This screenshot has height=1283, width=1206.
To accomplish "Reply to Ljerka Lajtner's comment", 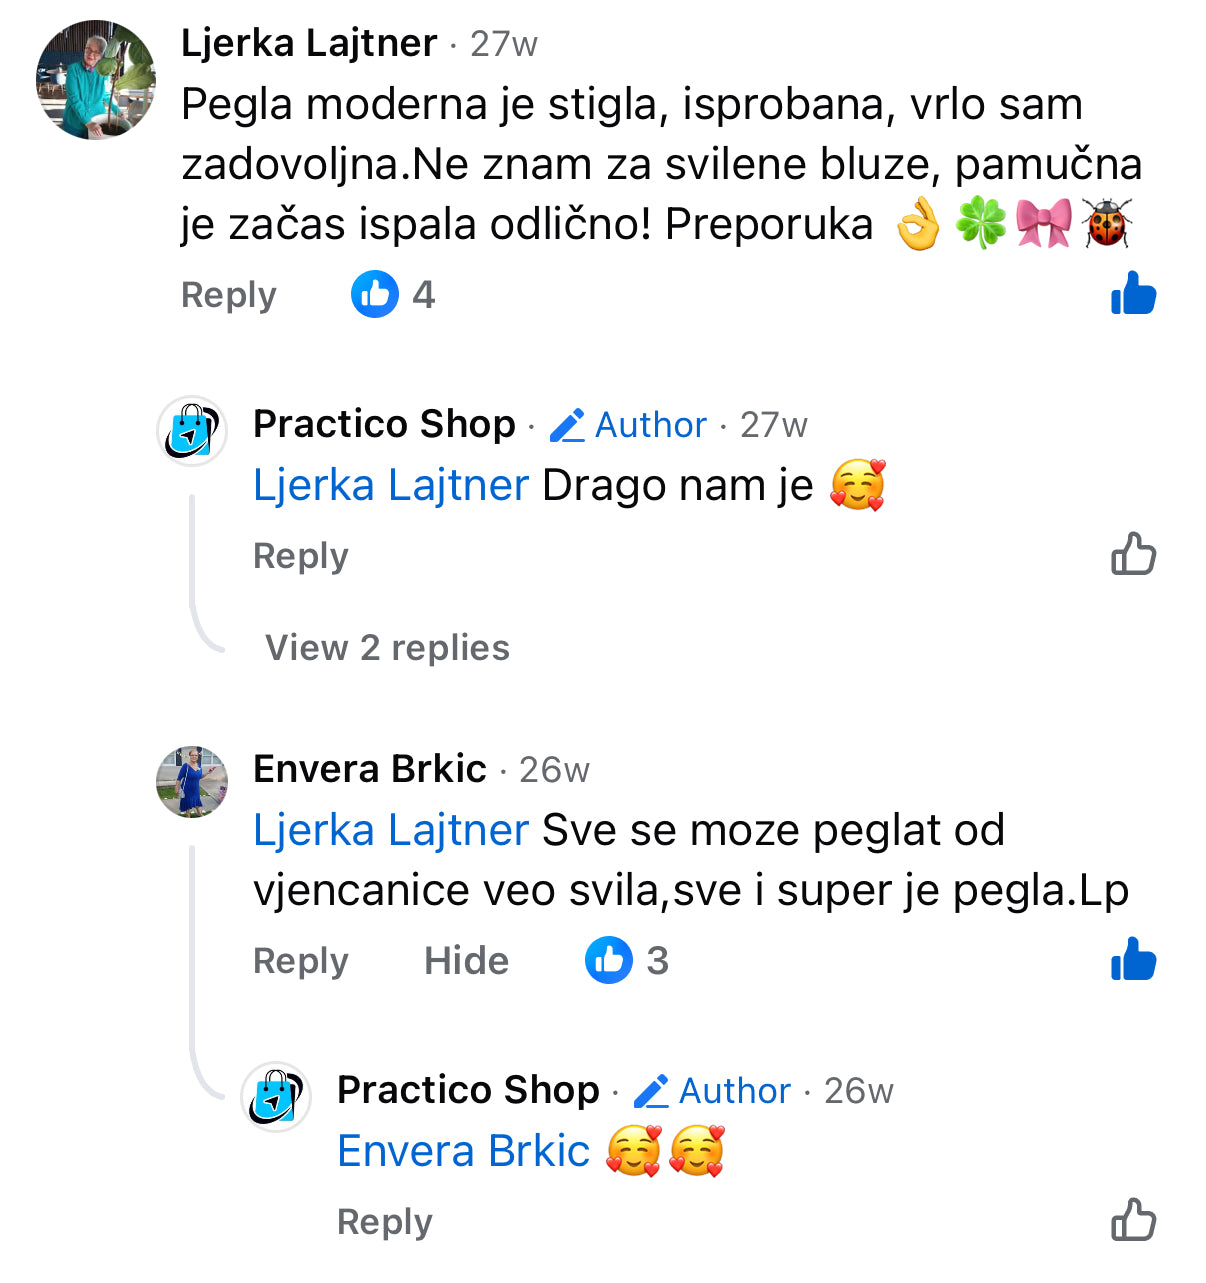I will tap(229, 296).
